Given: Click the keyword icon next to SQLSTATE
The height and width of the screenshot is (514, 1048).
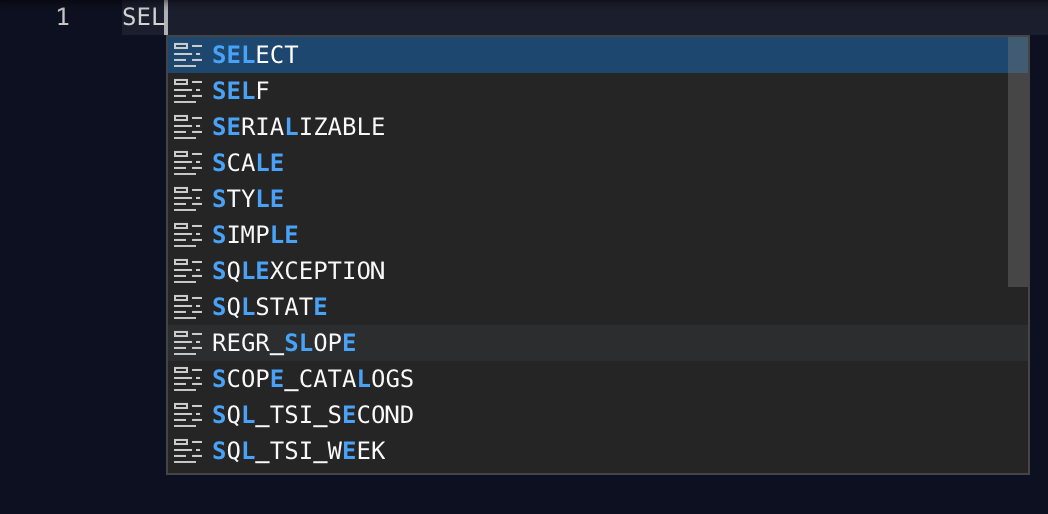Looking at the screenshot, I should coord(187,307).
